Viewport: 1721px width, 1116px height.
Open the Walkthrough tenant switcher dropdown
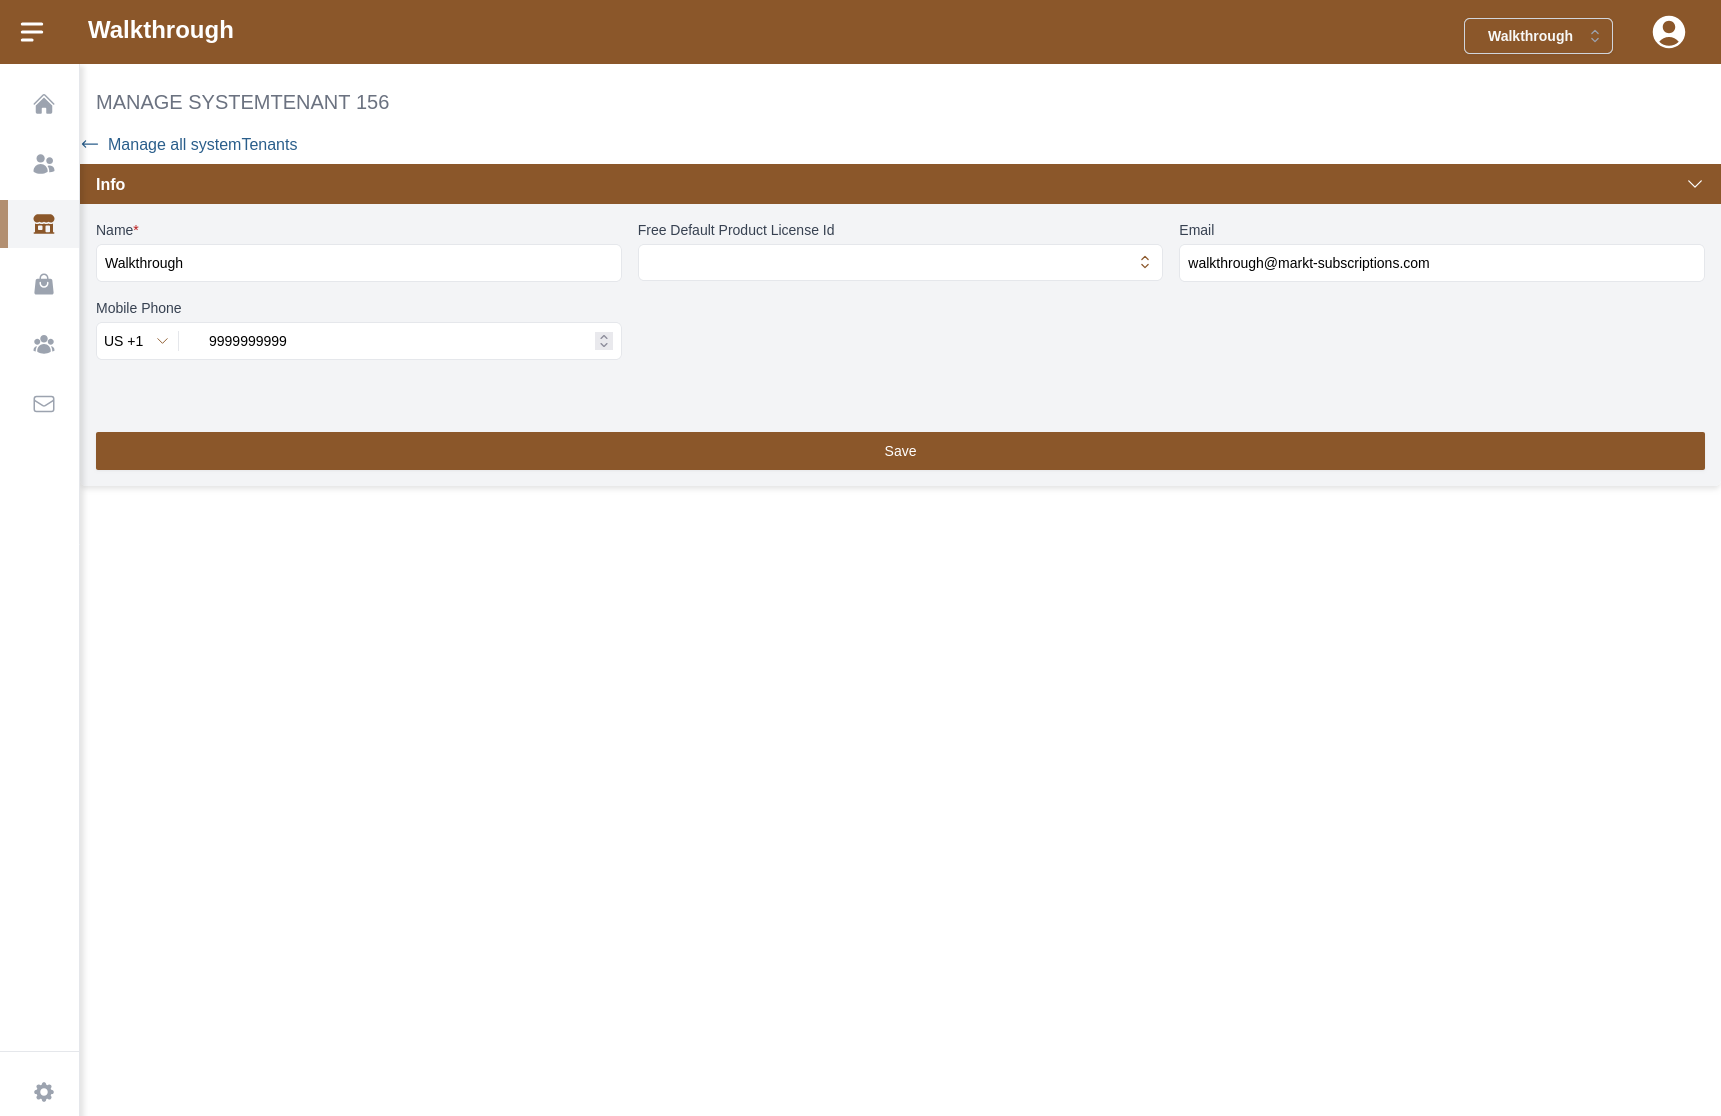click(1537, 36)
